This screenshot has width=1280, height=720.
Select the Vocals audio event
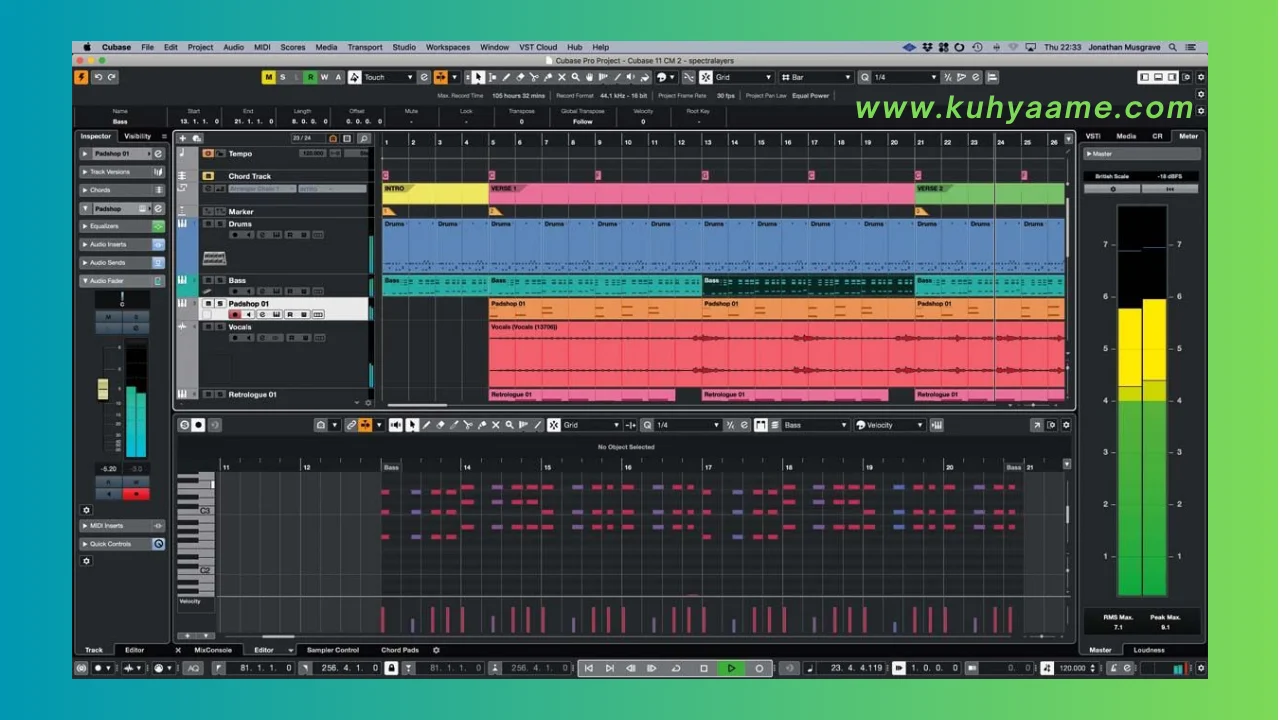pos(776,354)
